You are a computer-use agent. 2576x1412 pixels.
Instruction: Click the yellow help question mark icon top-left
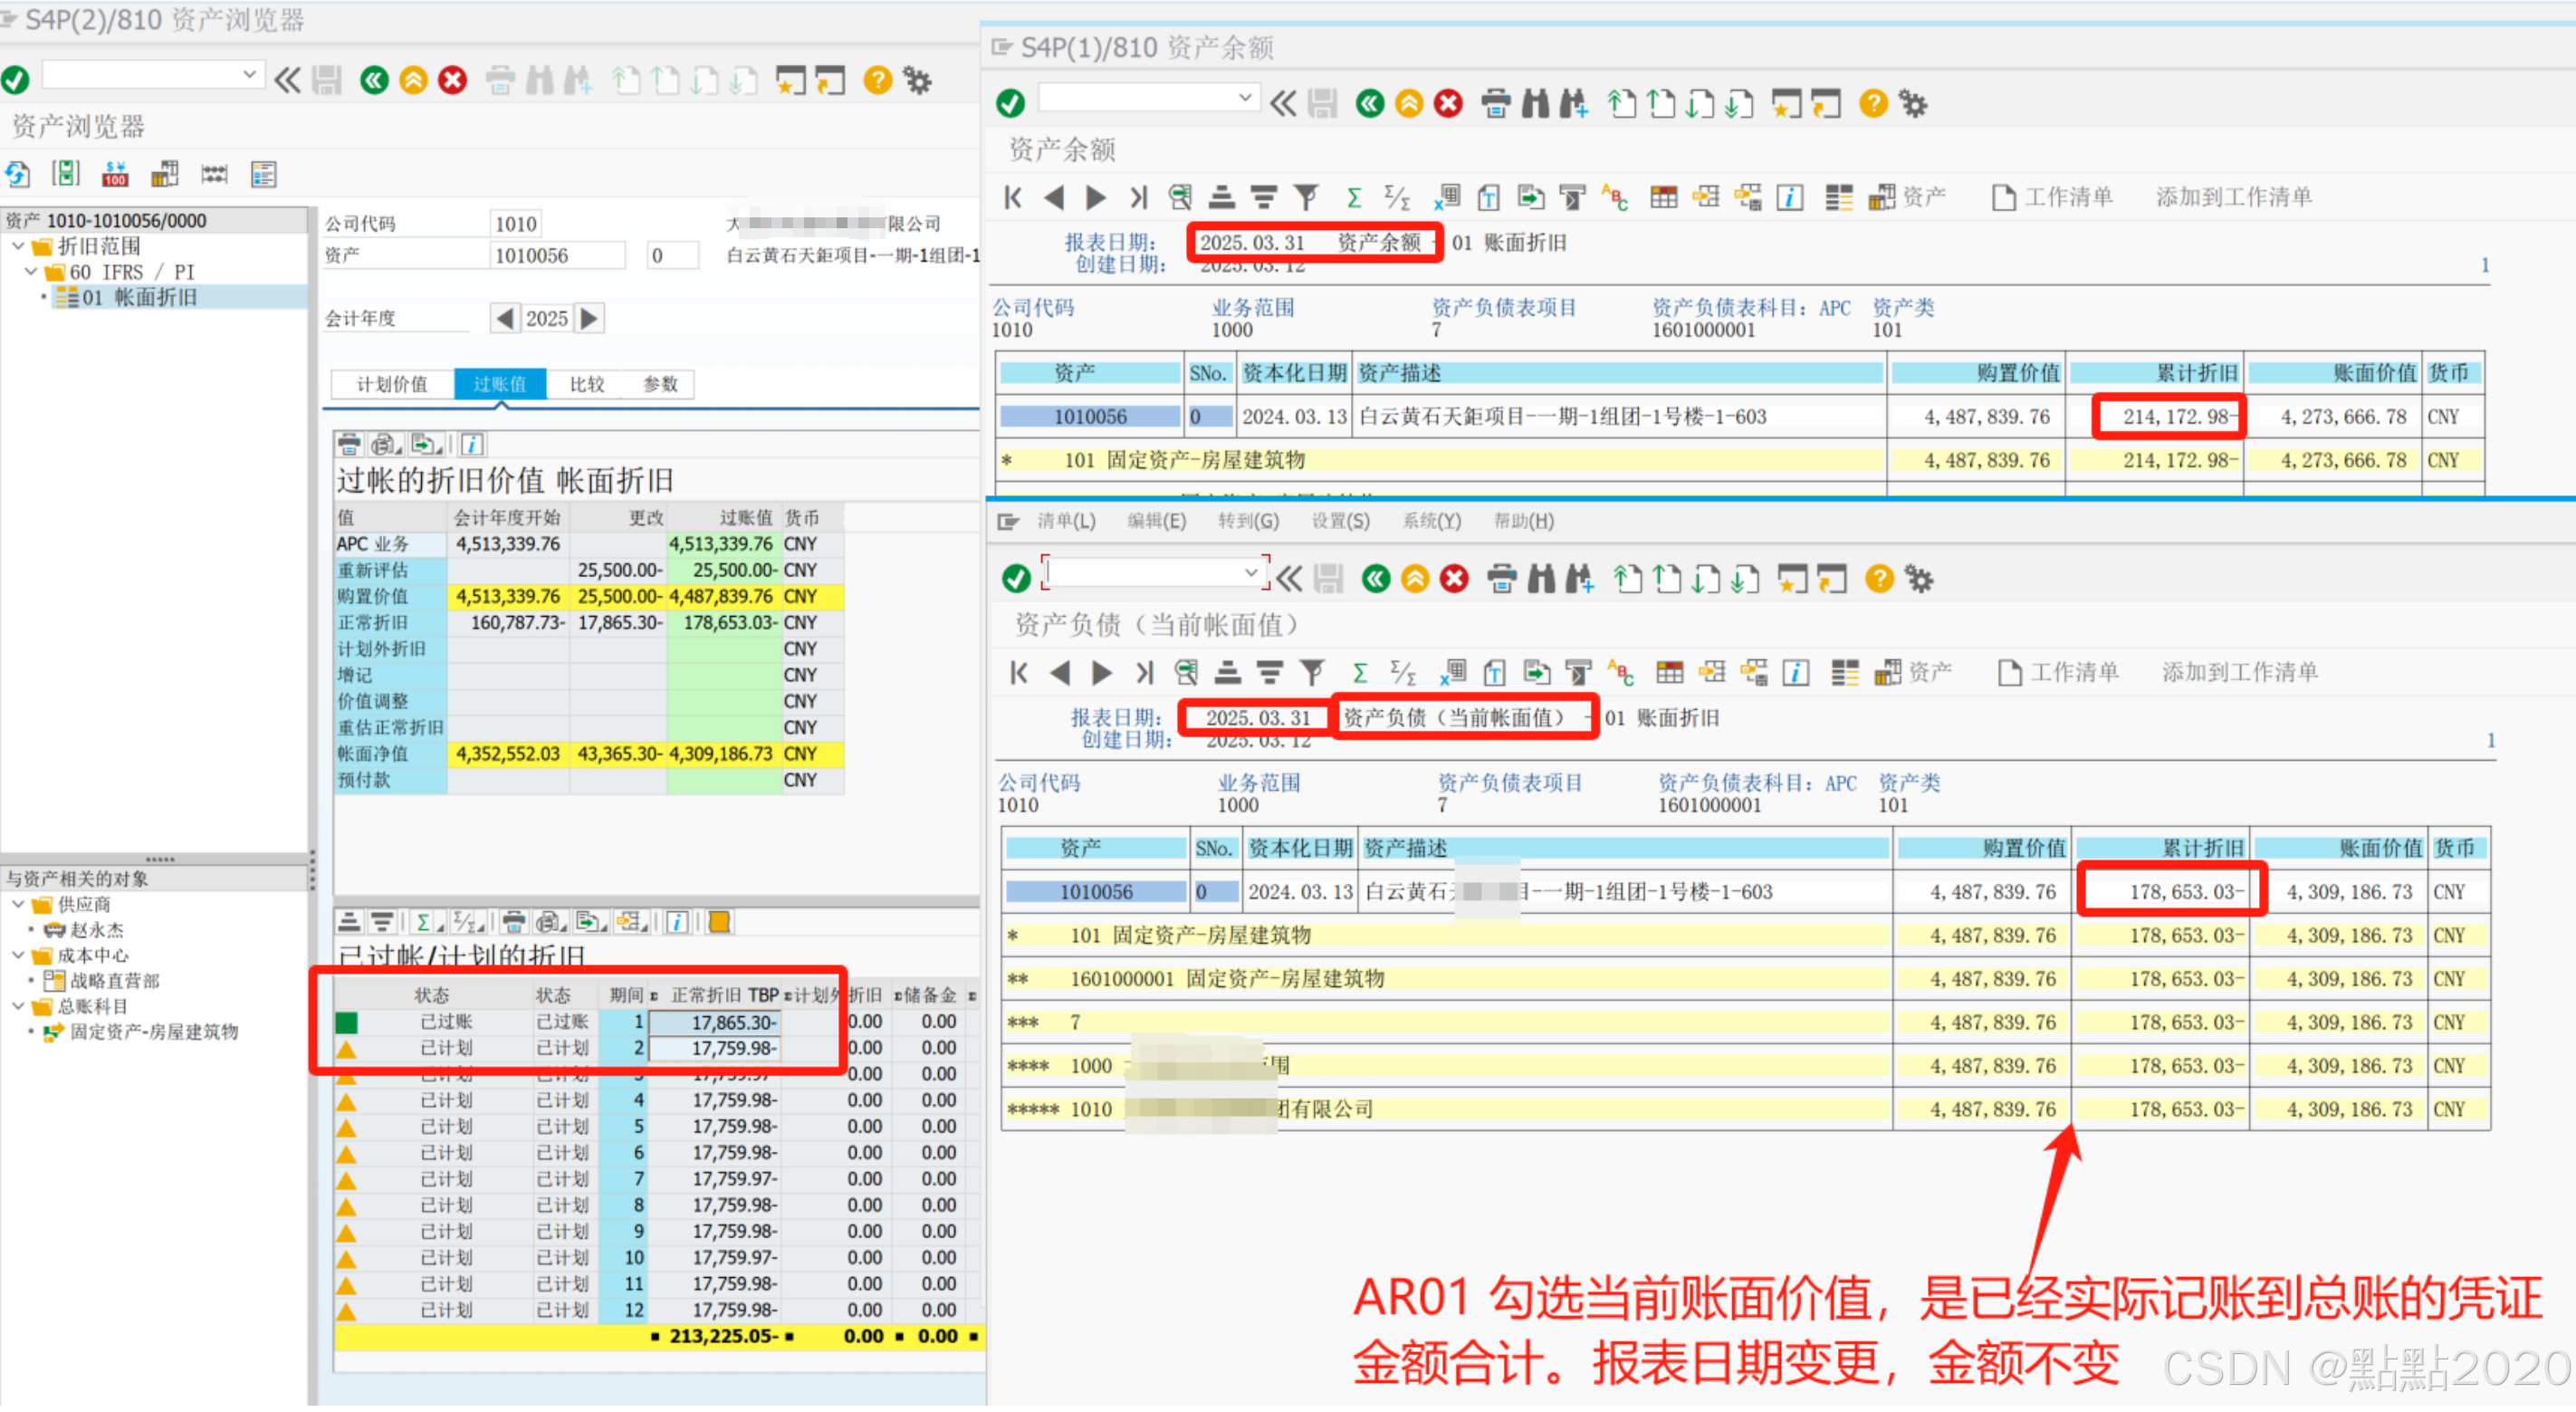point(877,80)
